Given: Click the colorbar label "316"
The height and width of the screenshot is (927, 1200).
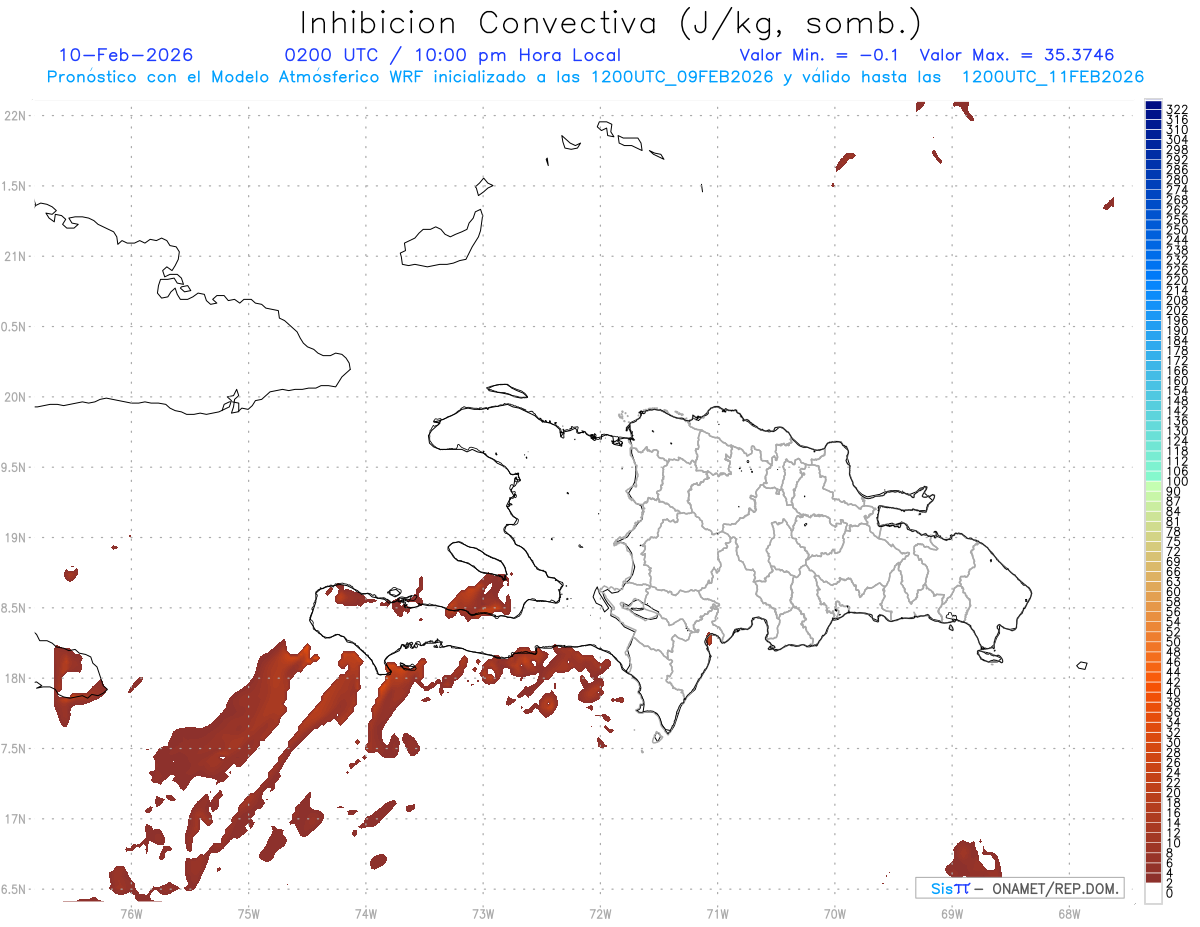Looking at the screenshot, I should 1177,119.
